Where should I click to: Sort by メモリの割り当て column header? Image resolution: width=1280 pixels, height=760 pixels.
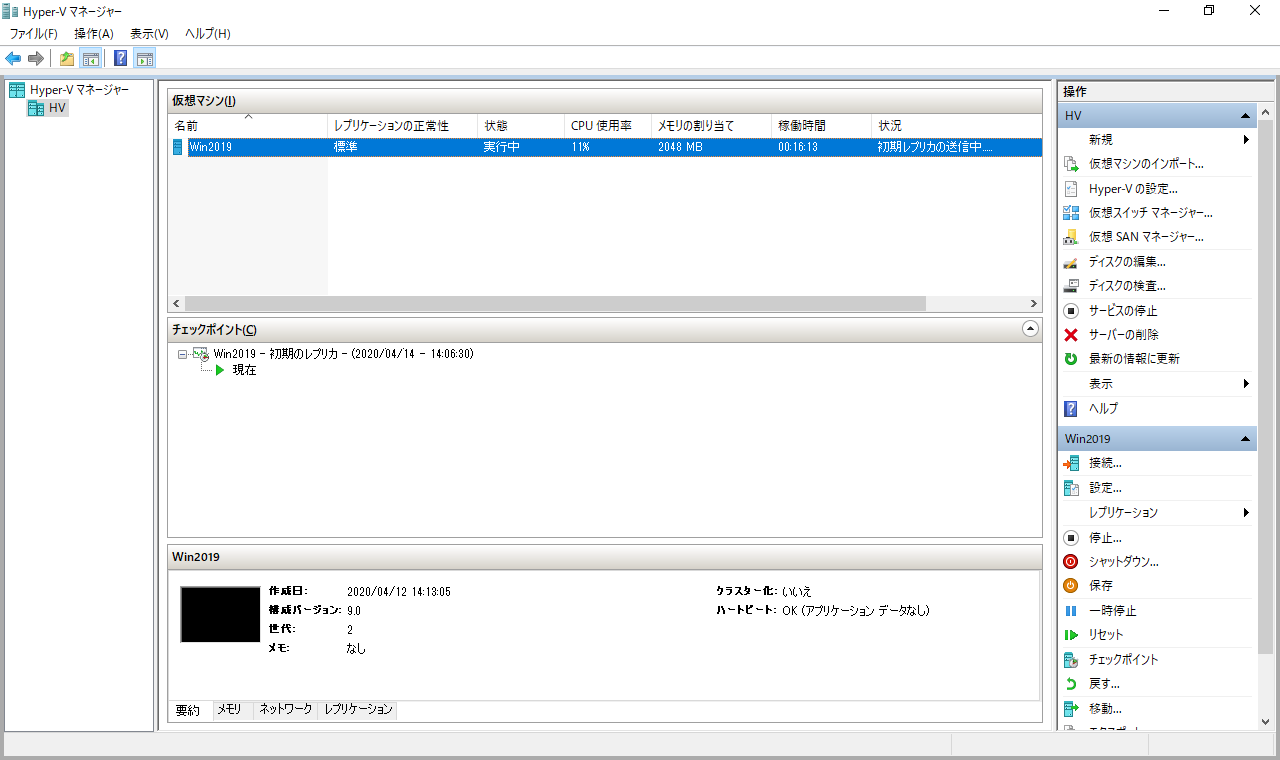[712, 126]
